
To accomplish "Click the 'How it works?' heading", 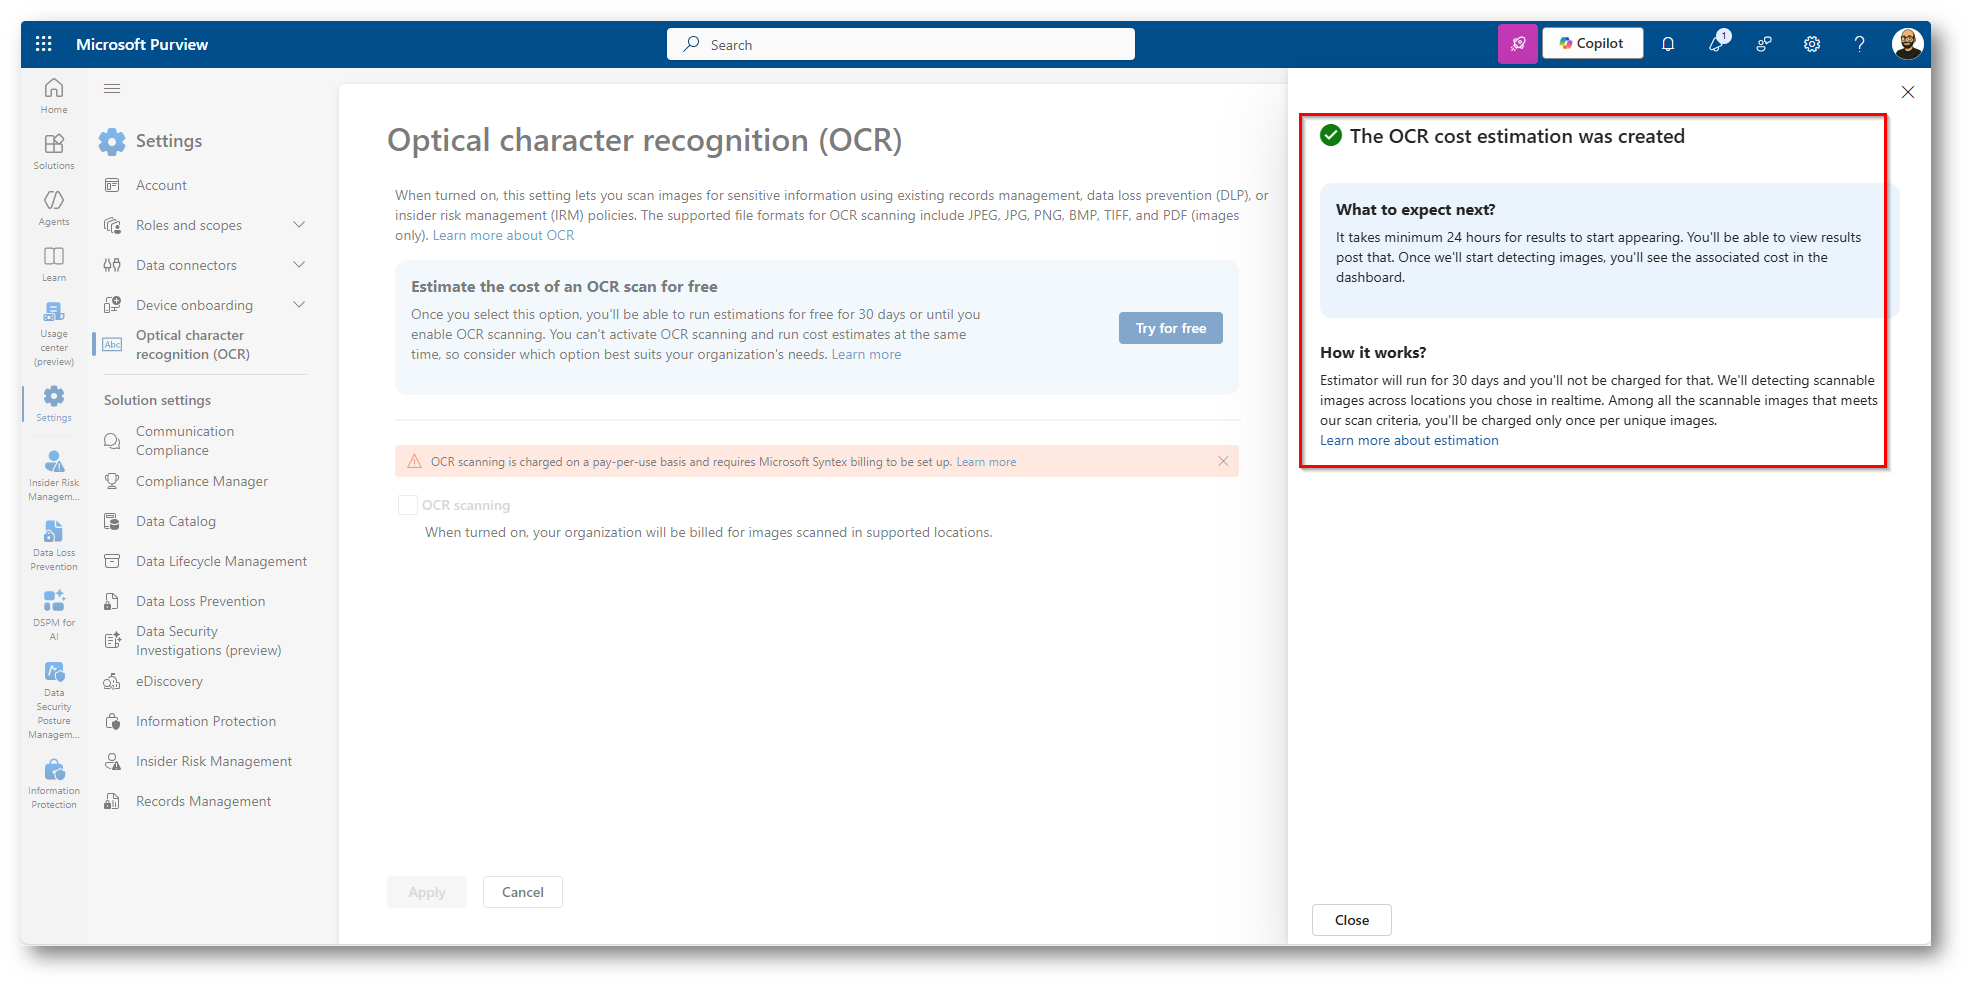I will click(1373, 352).
